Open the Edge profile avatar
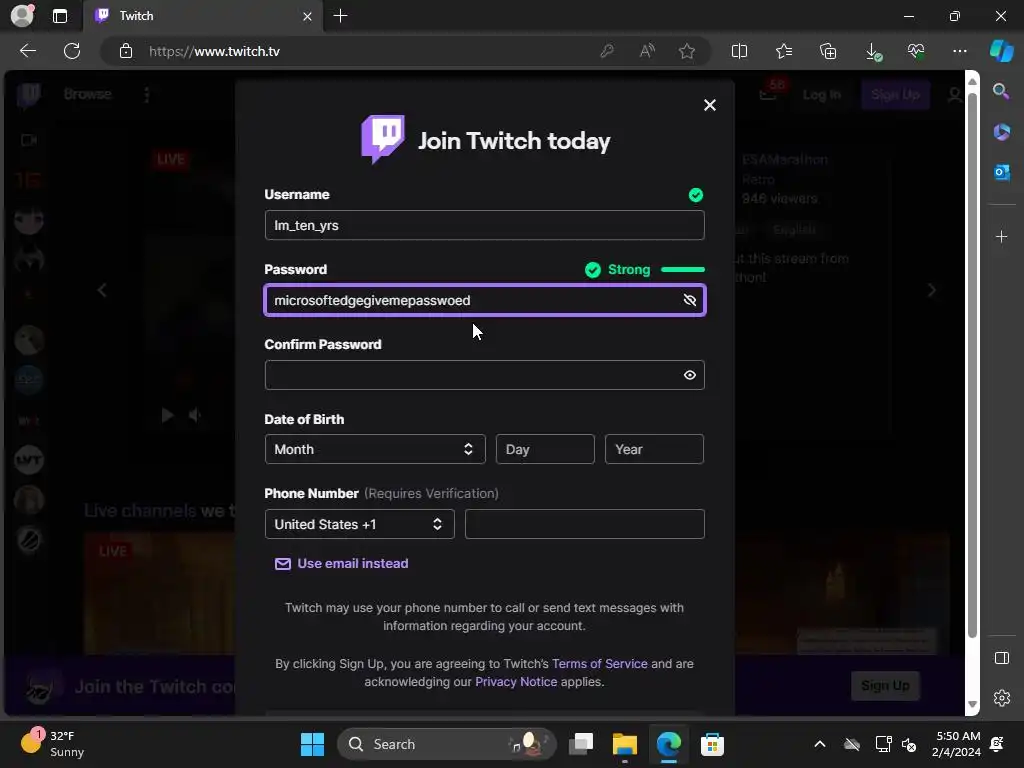The height and width of the screenshot is (768, 1024). [22, 16]
